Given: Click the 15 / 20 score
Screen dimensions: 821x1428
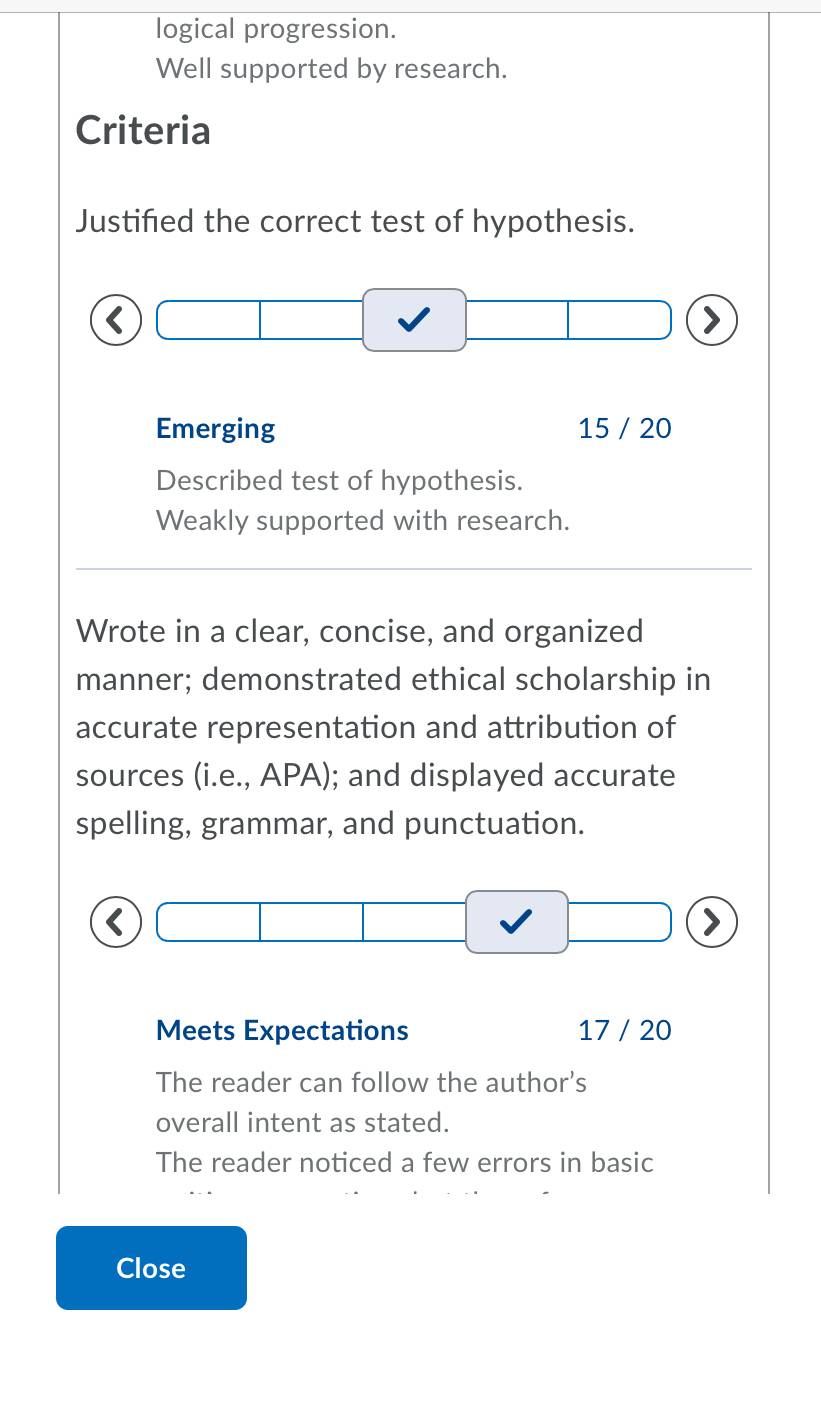Looking at the screenshot, I should point(625,429).
